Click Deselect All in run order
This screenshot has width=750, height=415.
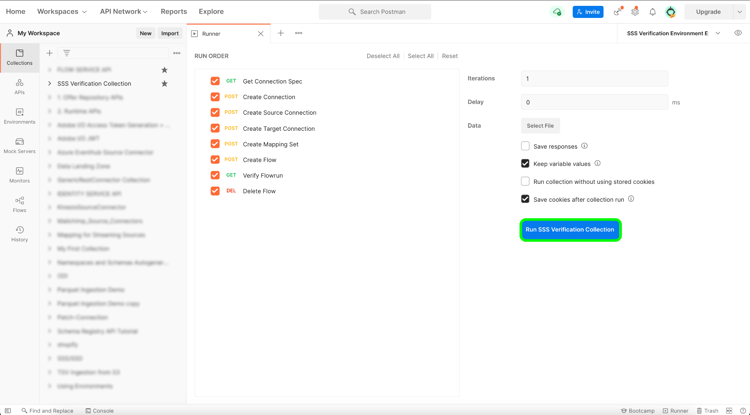click(383, 56)
